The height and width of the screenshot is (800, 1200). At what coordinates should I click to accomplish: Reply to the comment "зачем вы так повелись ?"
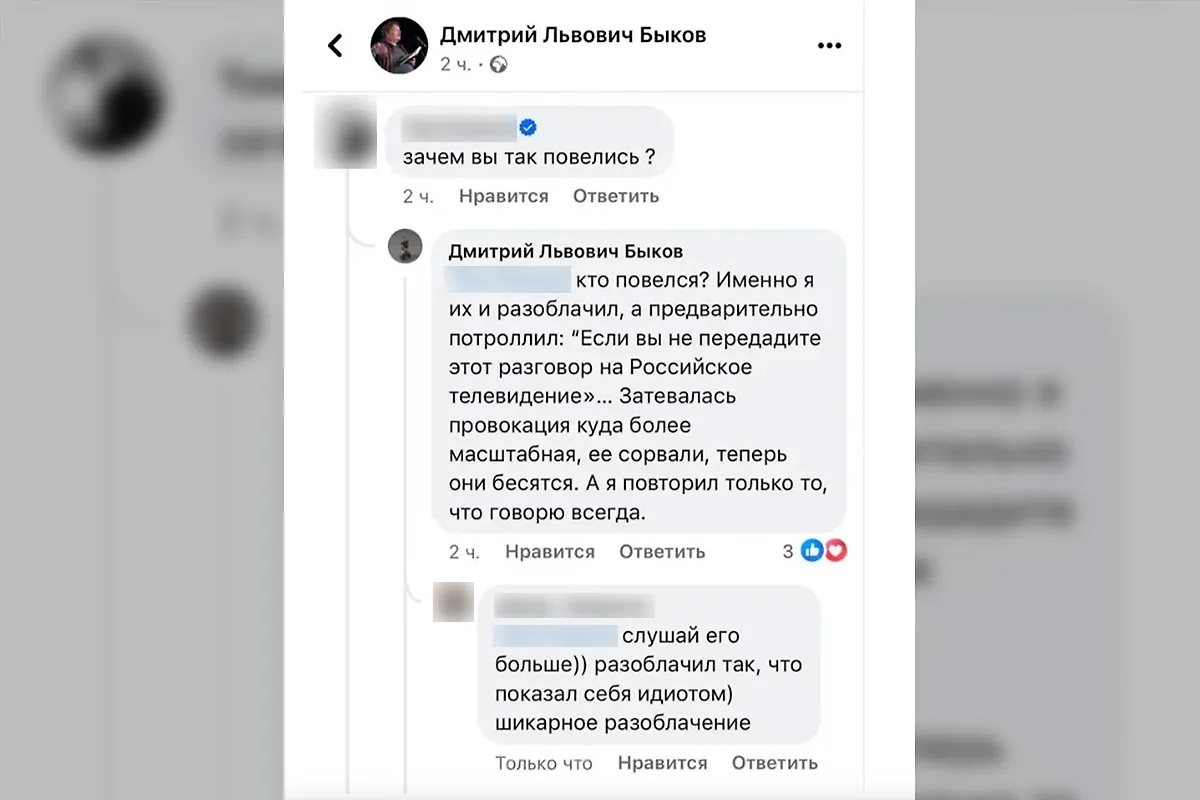[x=616, y=196]
